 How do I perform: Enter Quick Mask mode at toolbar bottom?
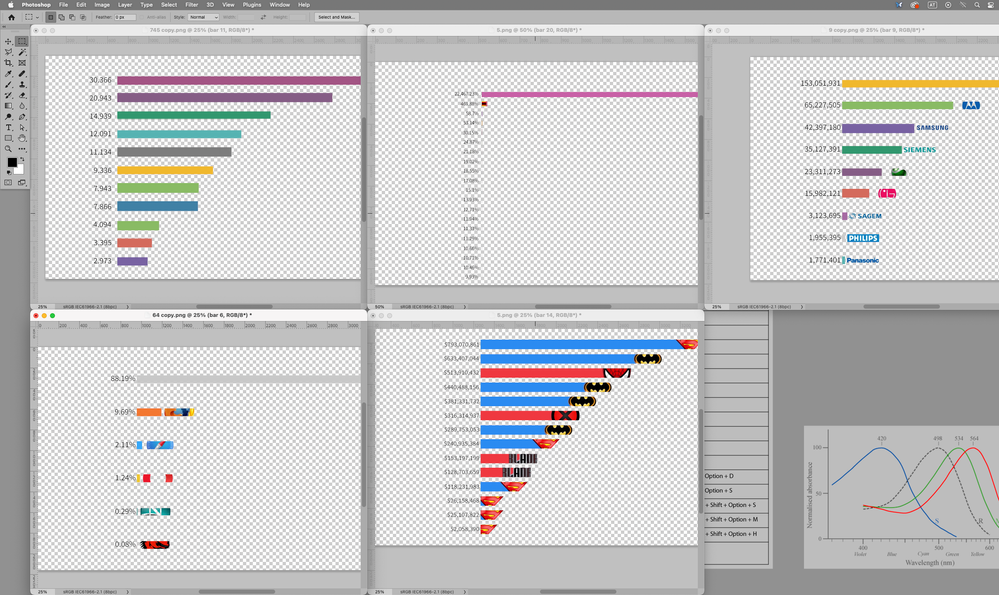(8, 181)
